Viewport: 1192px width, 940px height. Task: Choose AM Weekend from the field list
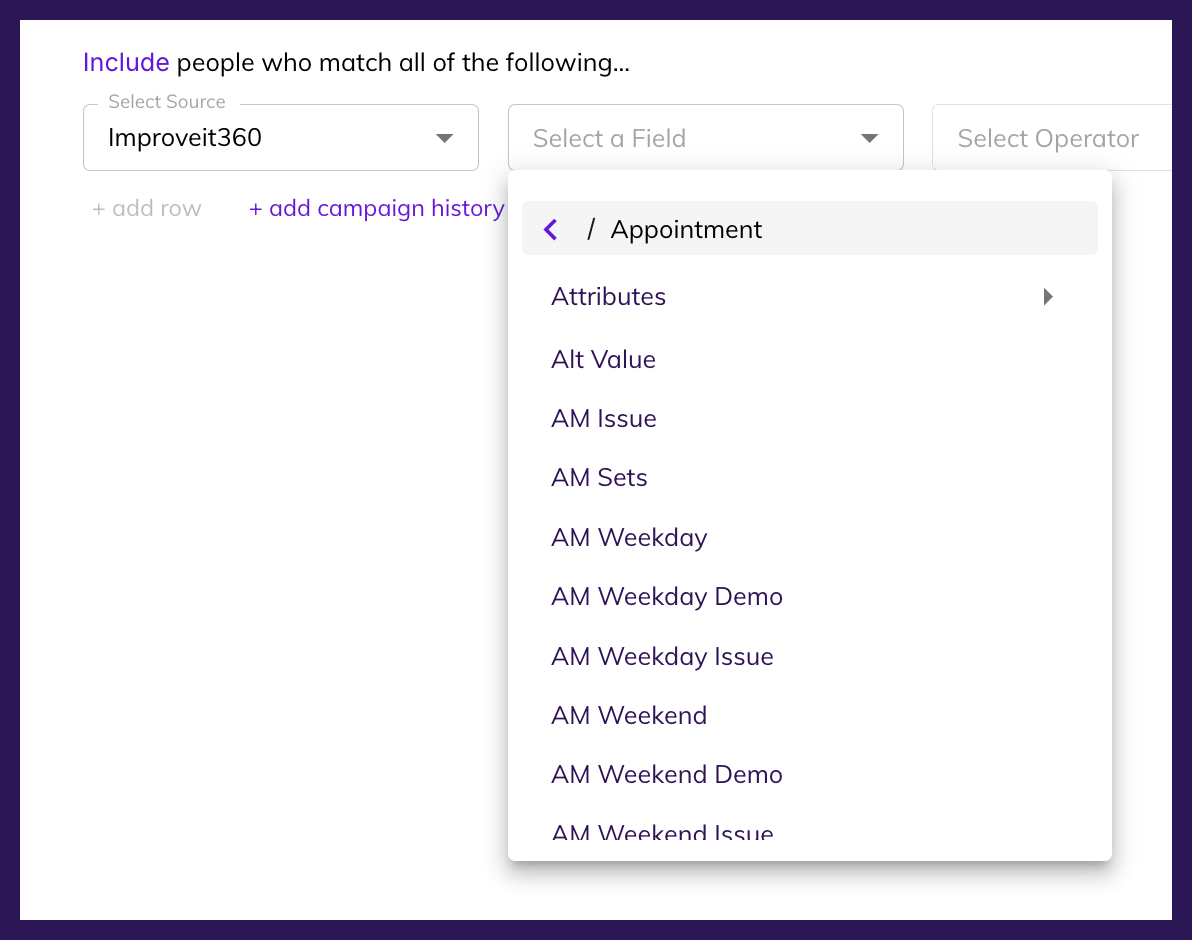click(629, 715)
